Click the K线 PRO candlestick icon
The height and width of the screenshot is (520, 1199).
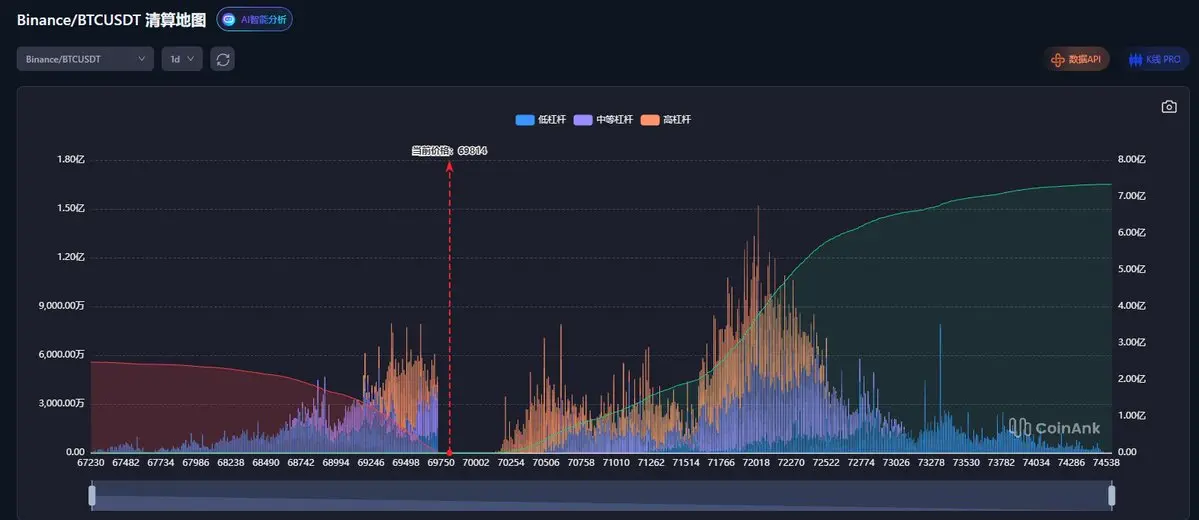(x=1136, y=59)
